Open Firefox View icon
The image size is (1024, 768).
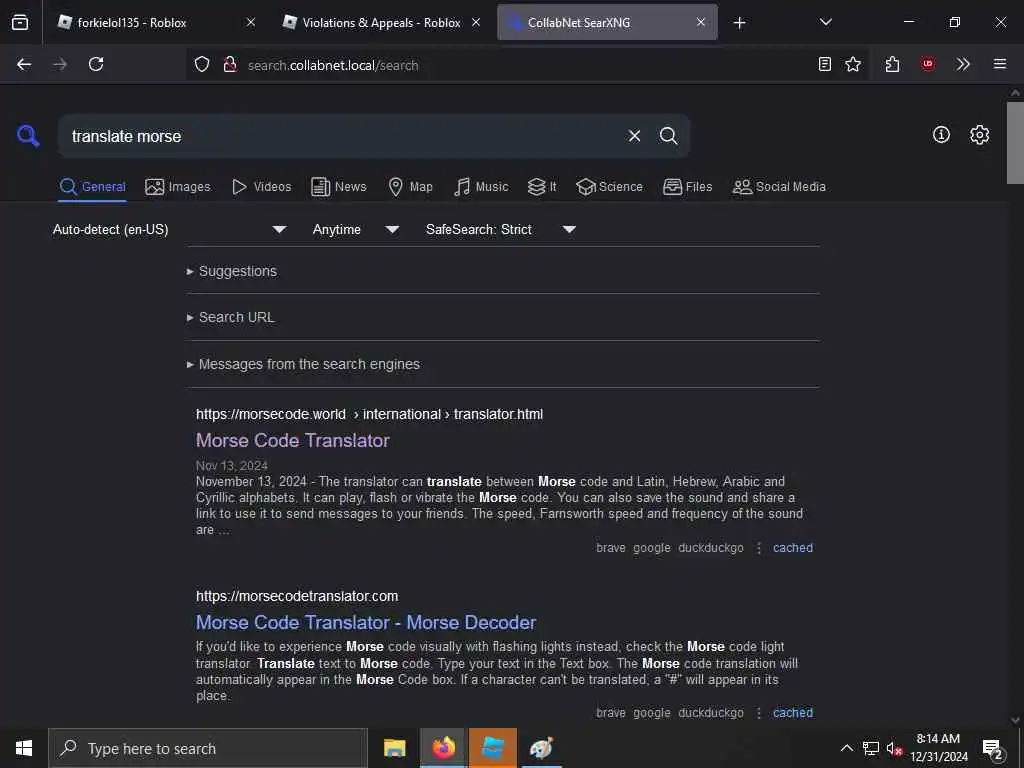pyautogui.click(x=20, y=22)
